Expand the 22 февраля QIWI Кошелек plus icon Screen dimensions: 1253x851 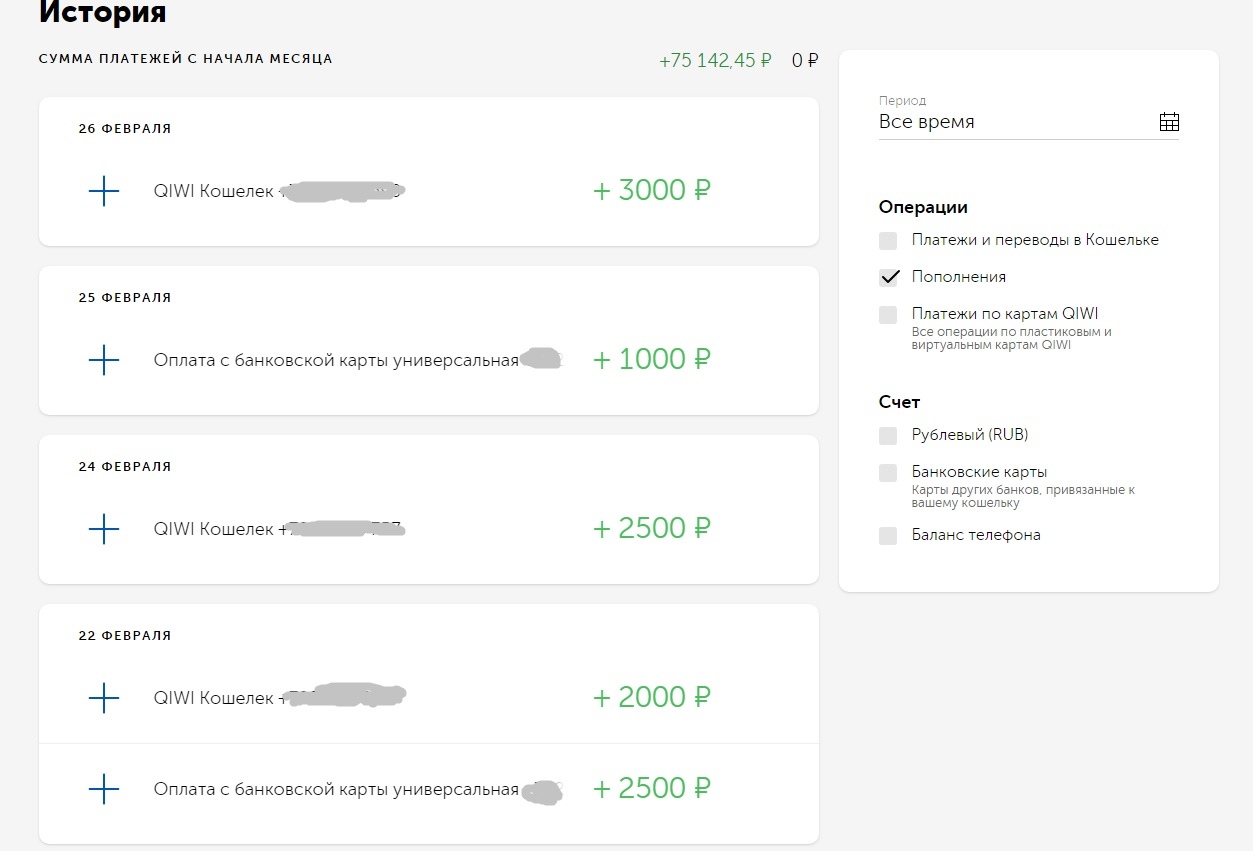(104, 698)
